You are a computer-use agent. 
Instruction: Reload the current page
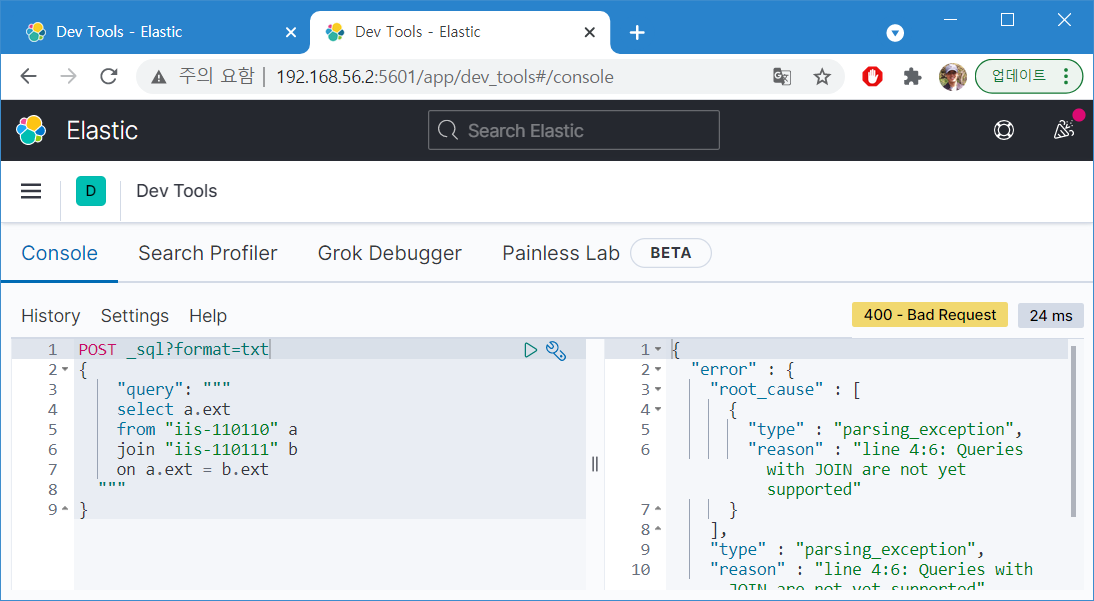pyautogui.click(x=108, y=76)
